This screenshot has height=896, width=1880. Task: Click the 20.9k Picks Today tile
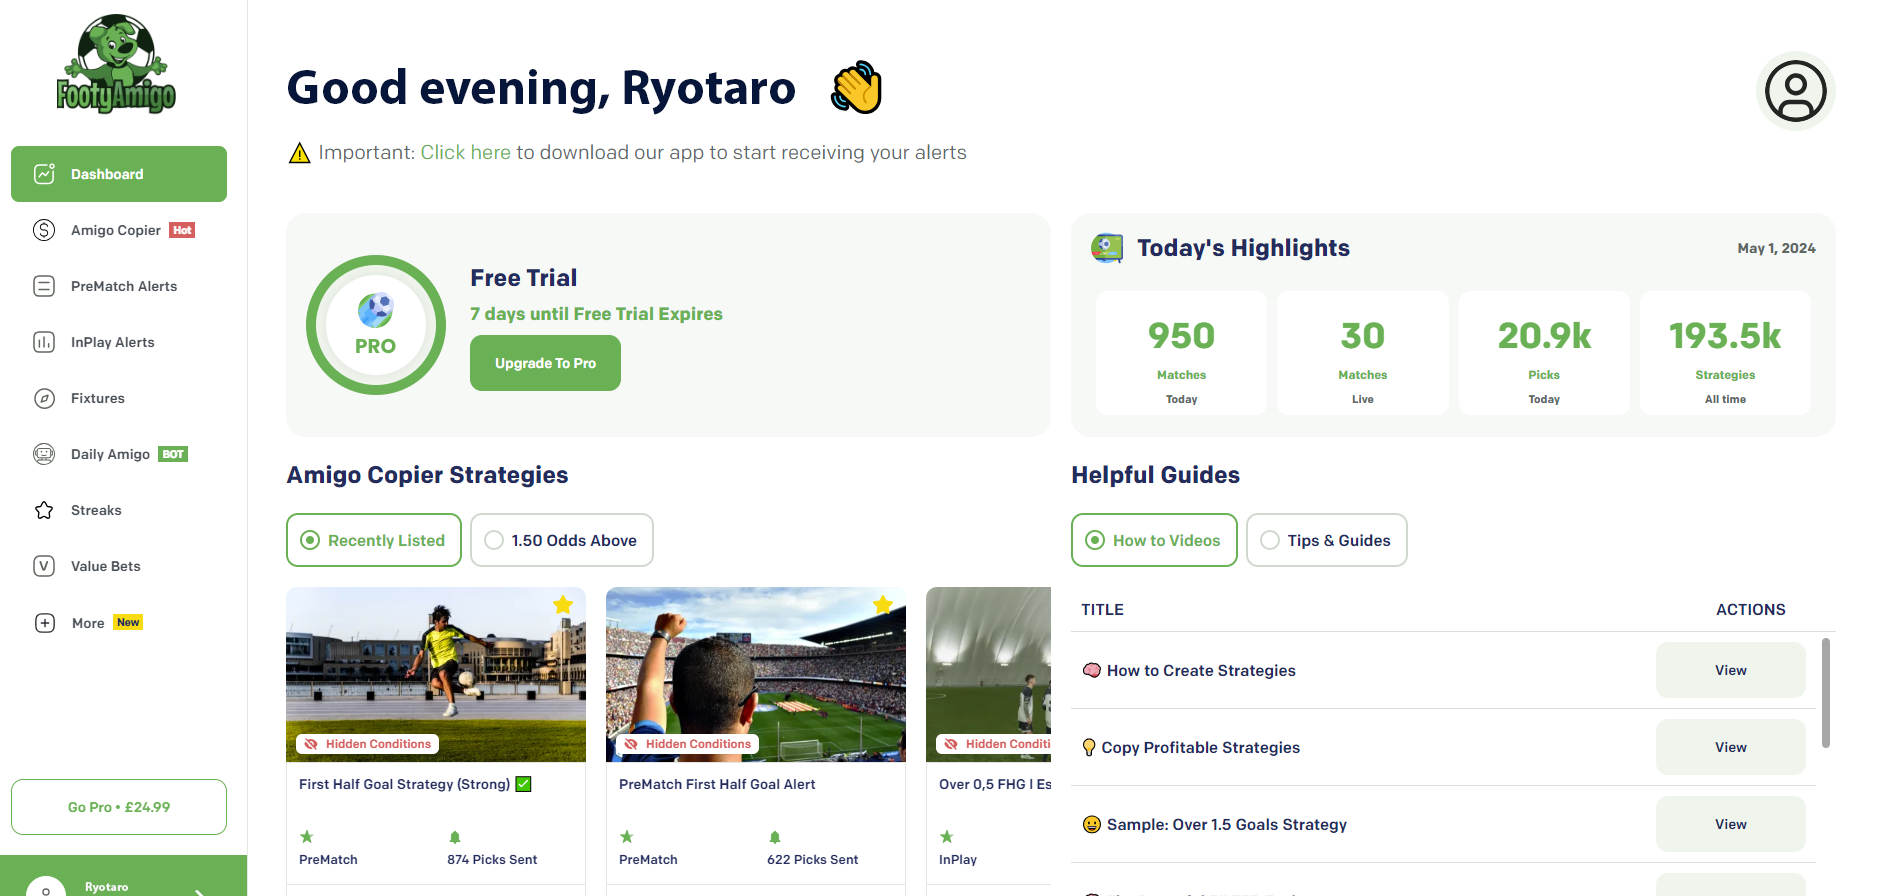point(1544,353)
